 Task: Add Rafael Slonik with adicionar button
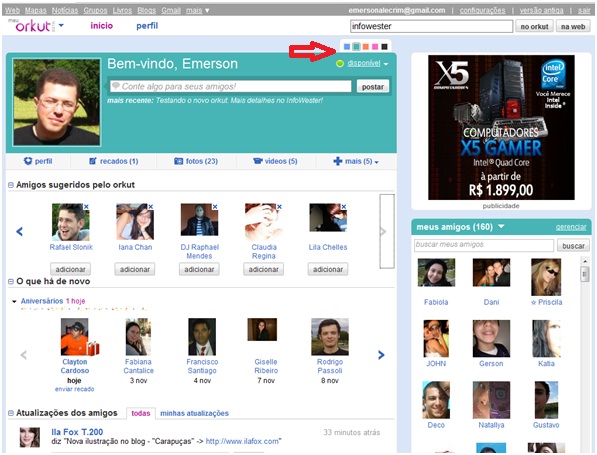coord(70,270)
